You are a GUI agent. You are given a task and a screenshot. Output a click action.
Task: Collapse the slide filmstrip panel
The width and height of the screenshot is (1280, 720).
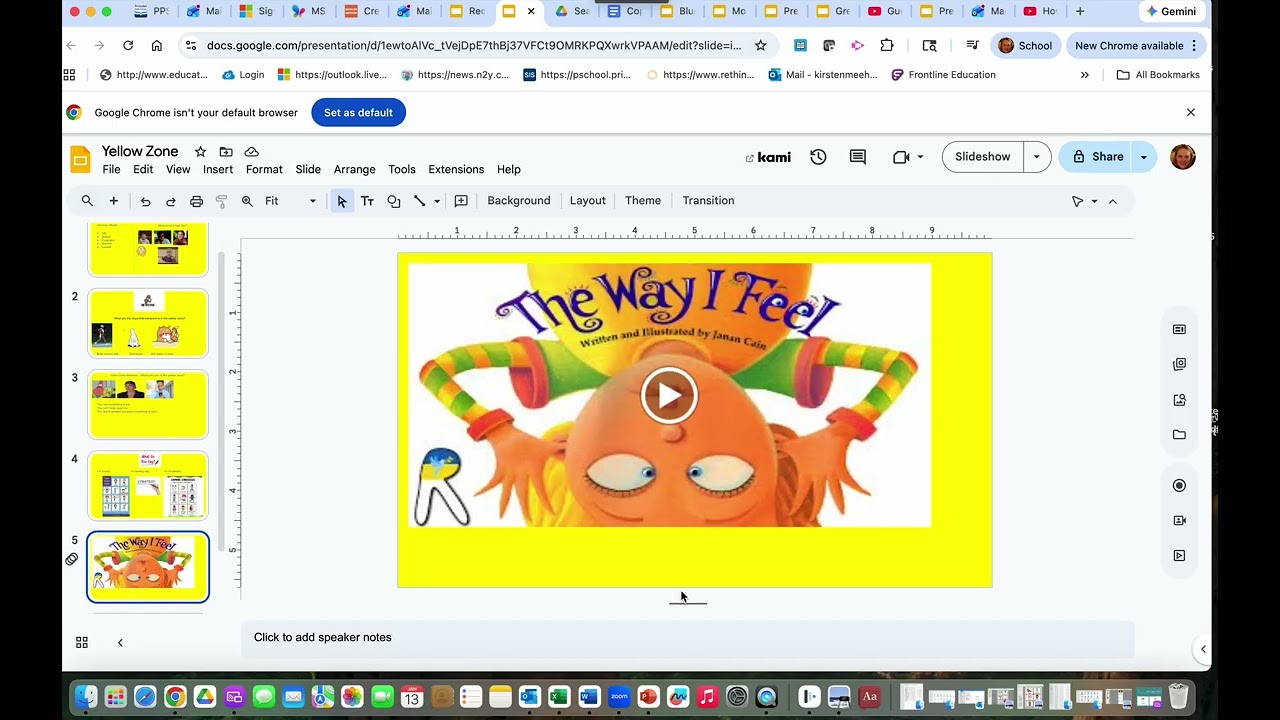pos(120,643)
